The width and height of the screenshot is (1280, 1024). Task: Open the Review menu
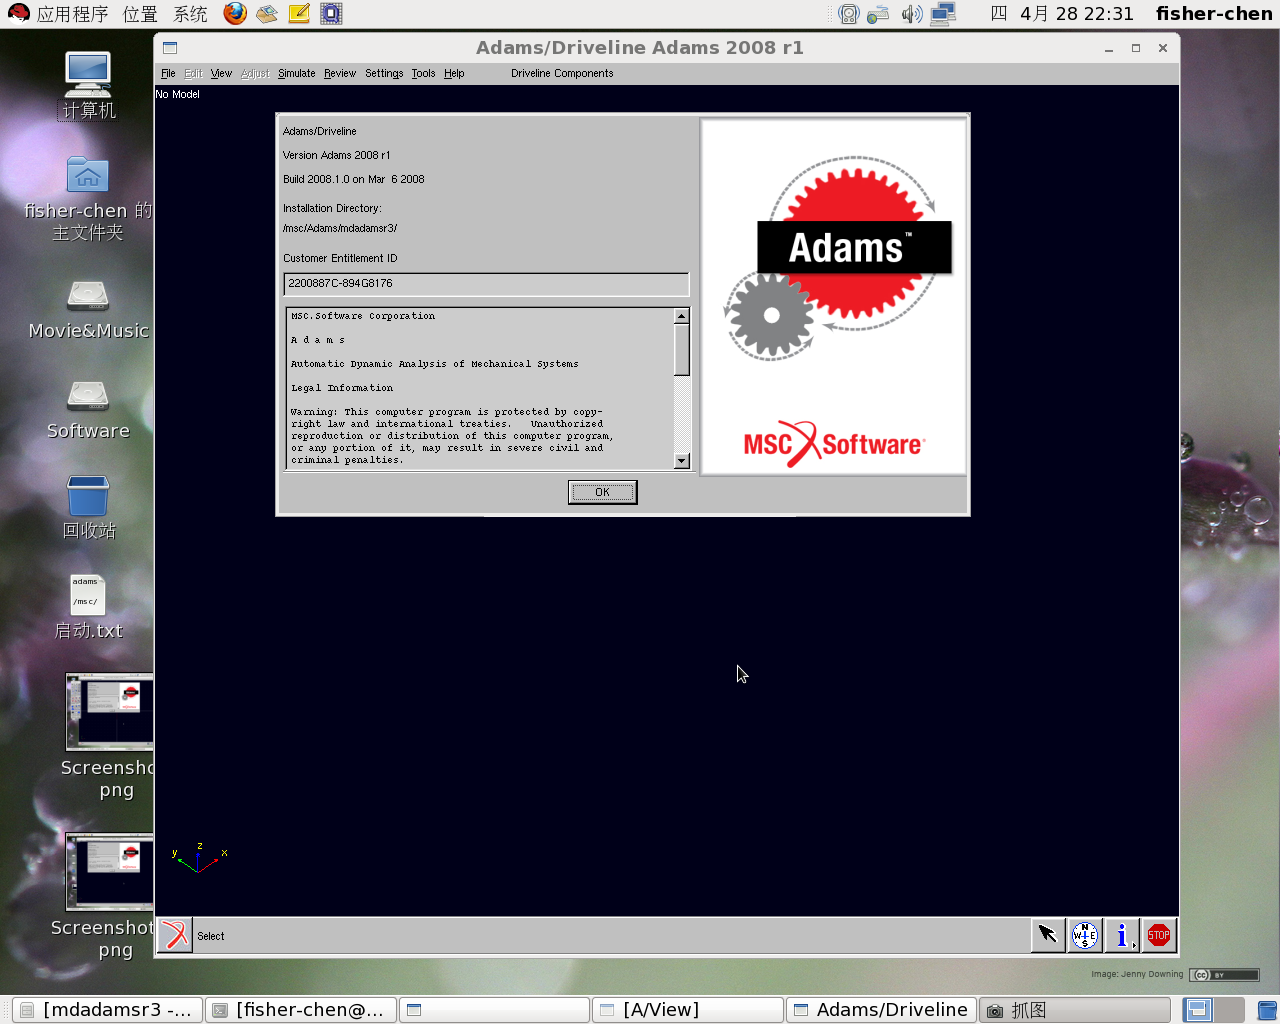click(x=340, y=73)
